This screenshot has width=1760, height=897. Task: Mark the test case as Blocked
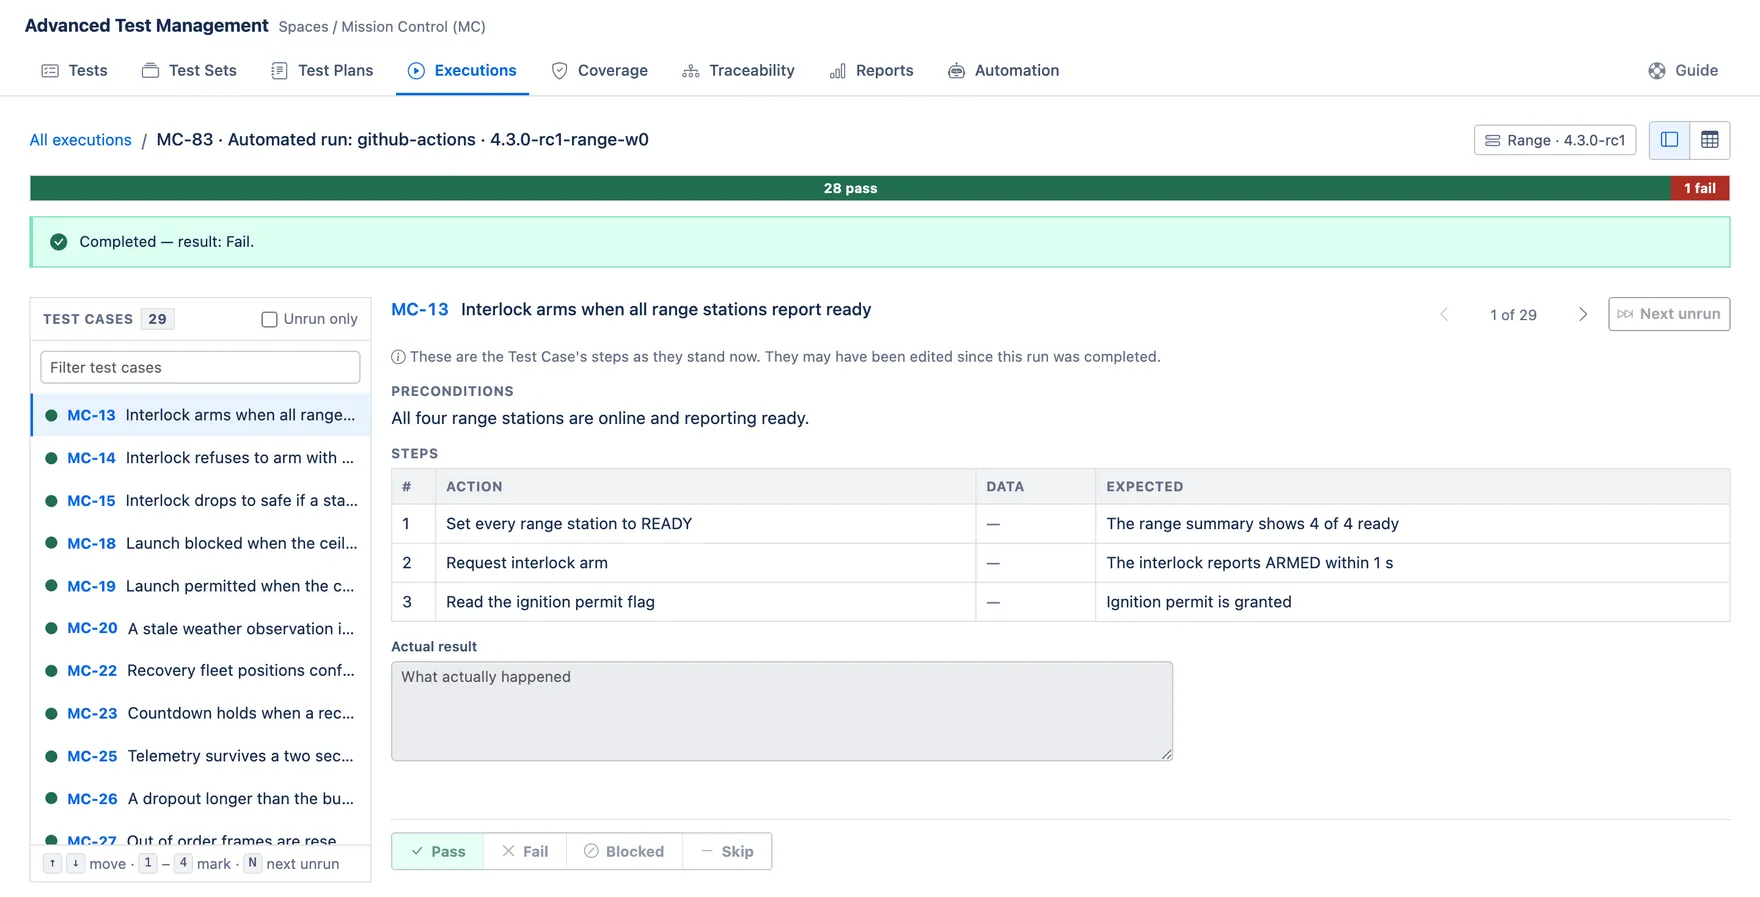(x=625, y=852)
